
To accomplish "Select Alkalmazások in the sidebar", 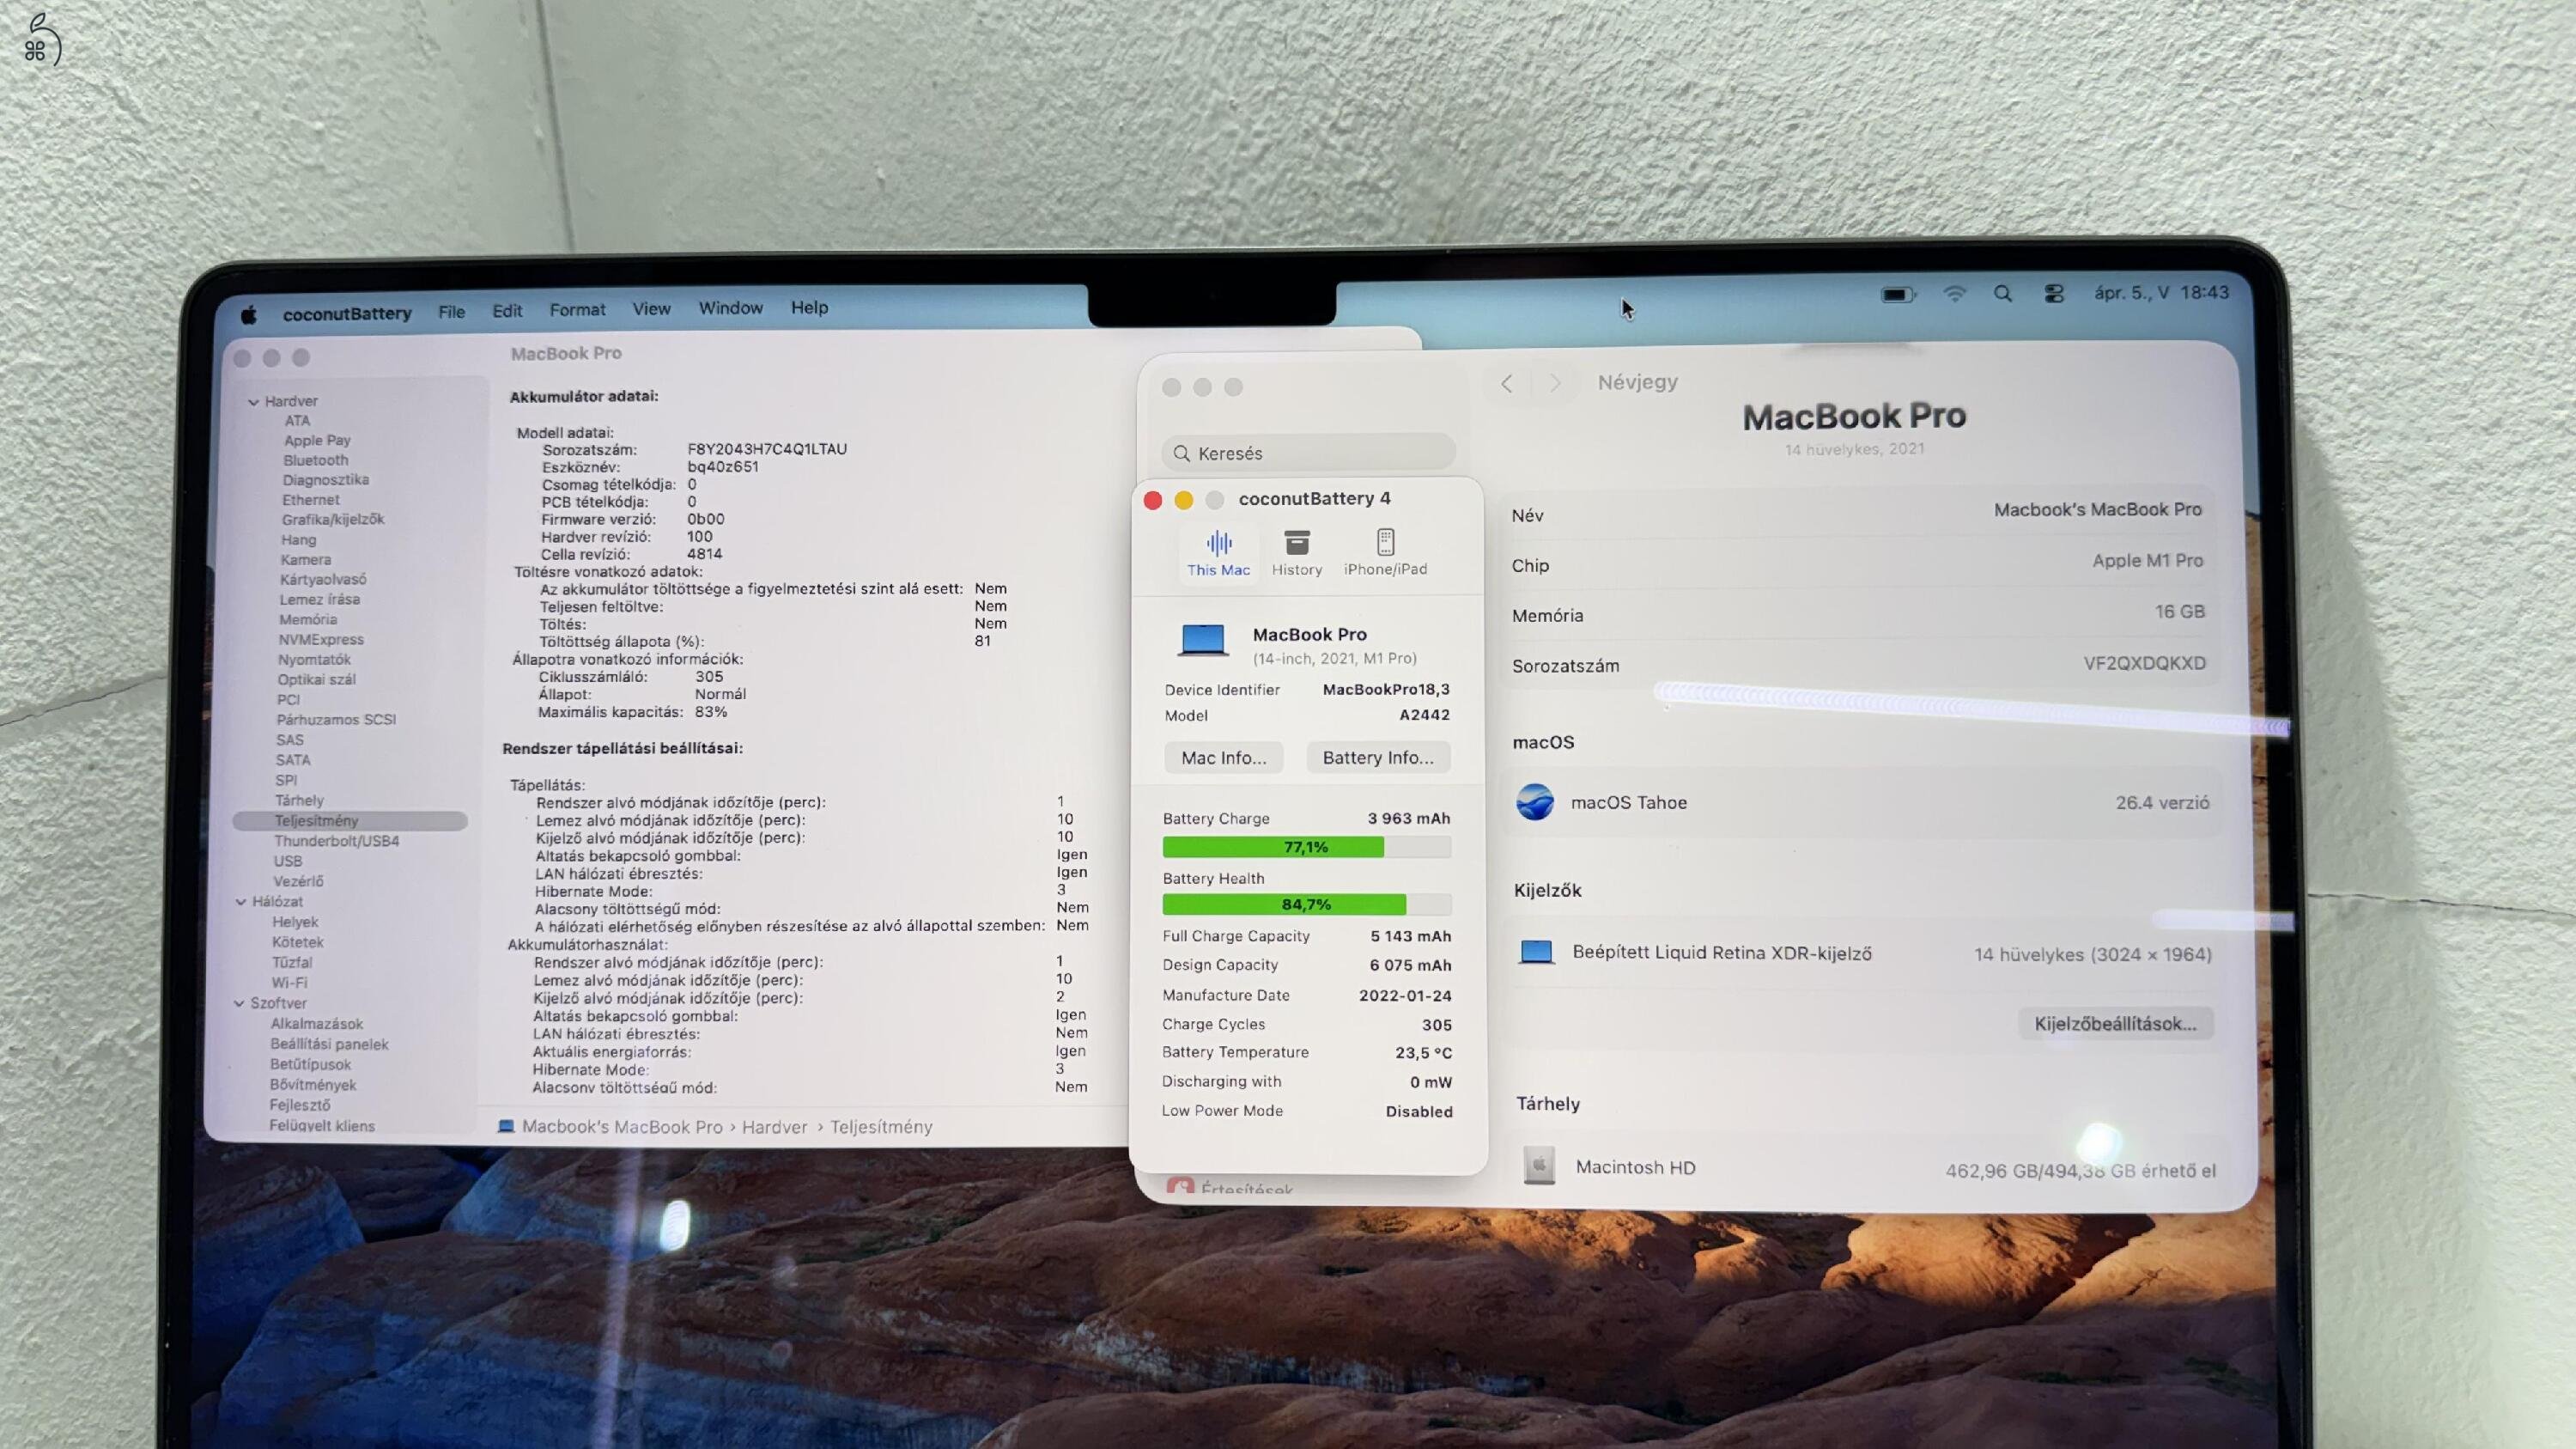I will tap(316, 1024).
